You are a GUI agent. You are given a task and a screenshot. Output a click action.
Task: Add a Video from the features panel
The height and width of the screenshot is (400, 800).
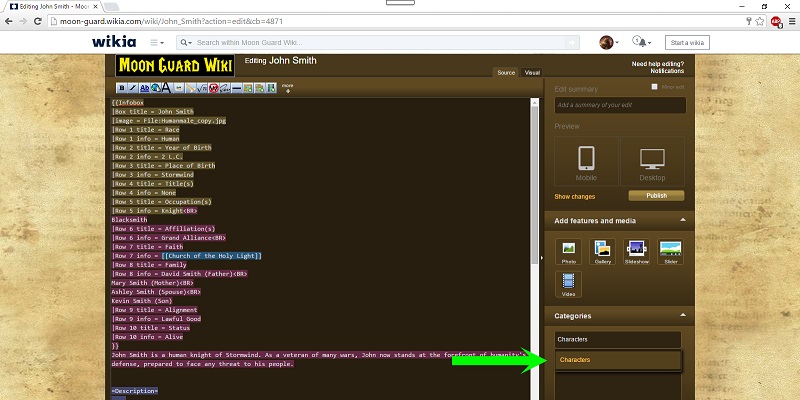[x=568, y=284]
